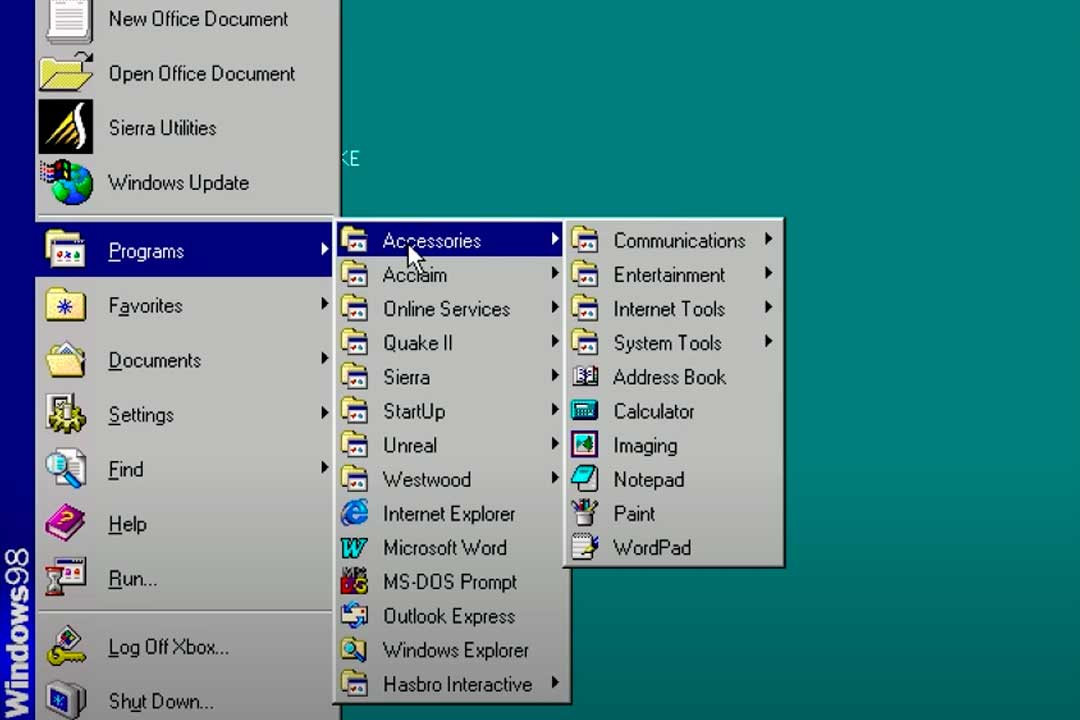Click the WordPad icon
Screen dimensions: 1080x720
coord(585,547)
